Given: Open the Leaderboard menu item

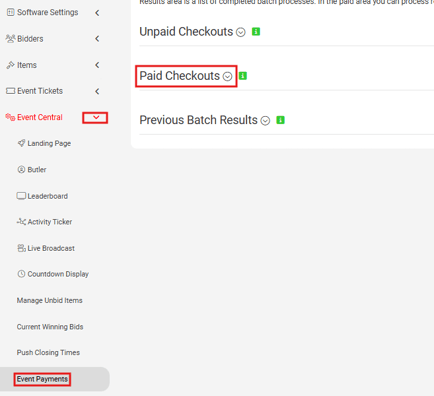Looking at the screenshot, I should coord(42,196).
